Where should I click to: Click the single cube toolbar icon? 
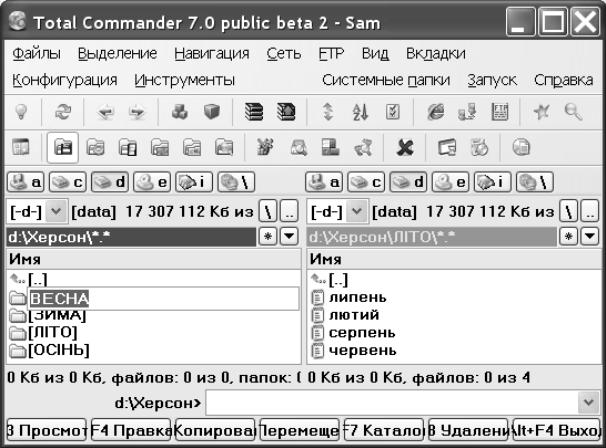[212, 112]
